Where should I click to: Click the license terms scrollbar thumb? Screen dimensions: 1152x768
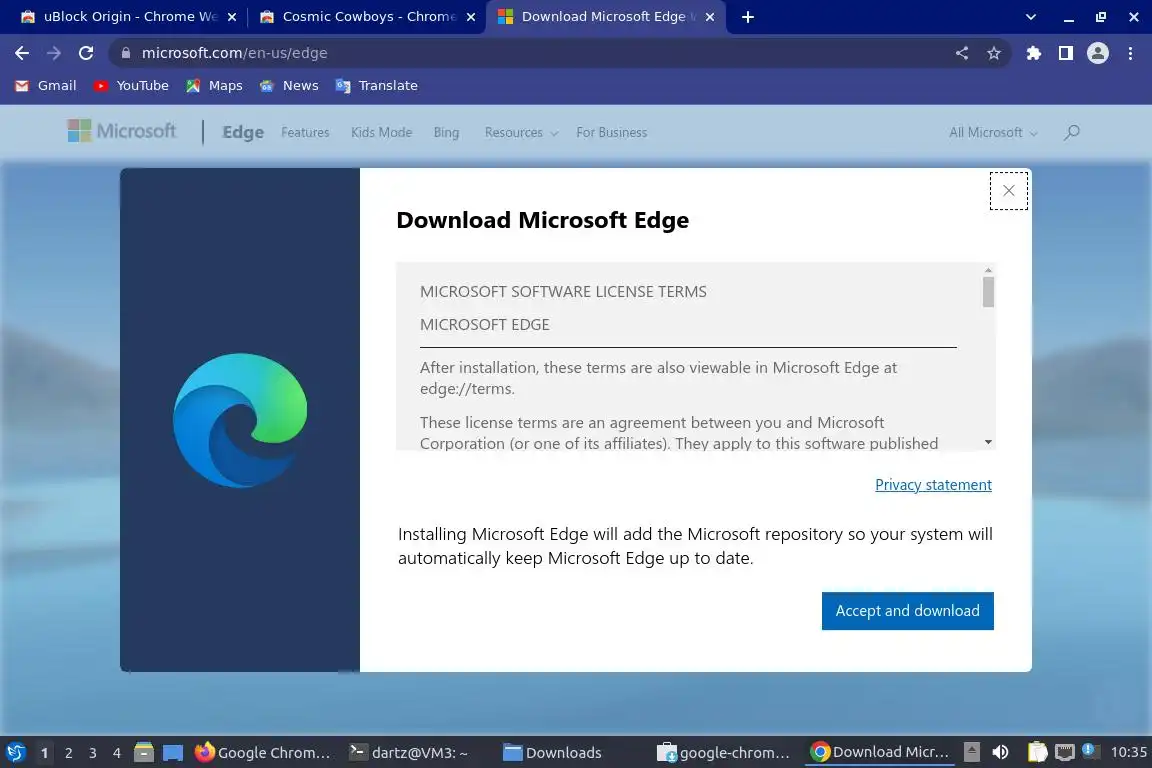pos(988,292)
